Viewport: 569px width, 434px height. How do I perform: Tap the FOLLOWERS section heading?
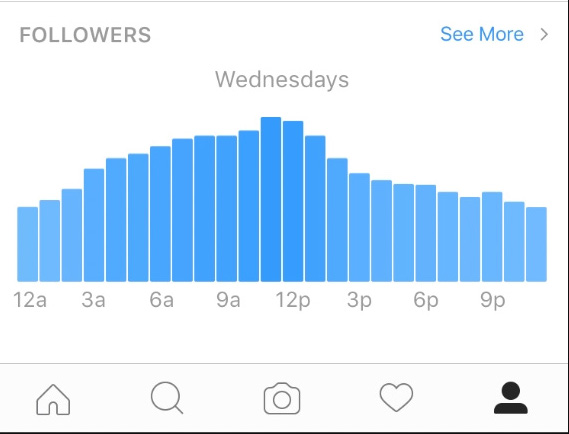click(x=85, y=35)
